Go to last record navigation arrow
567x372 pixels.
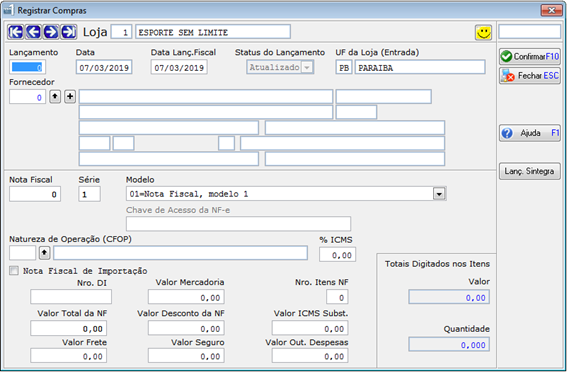coord(68,32)
